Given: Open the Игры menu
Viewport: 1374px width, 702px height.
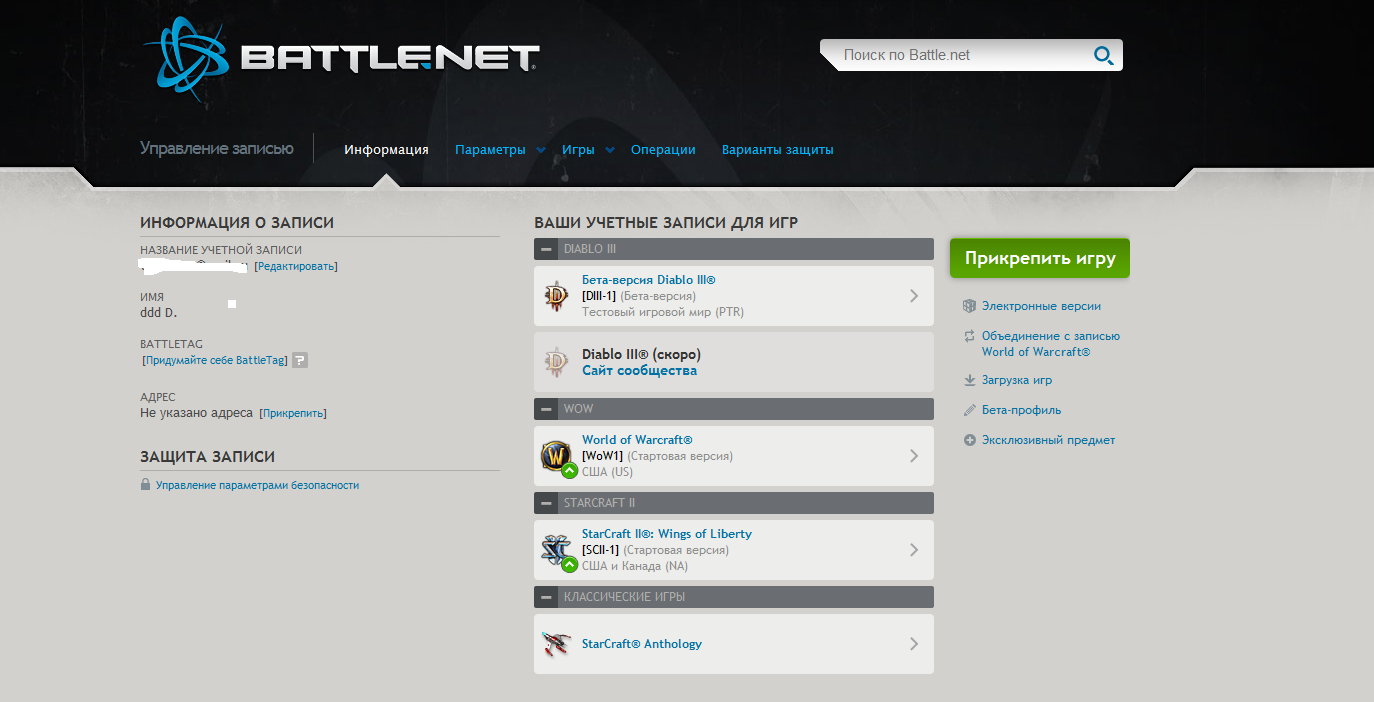Looking at the screenshot, I should (x=578, y=150).
